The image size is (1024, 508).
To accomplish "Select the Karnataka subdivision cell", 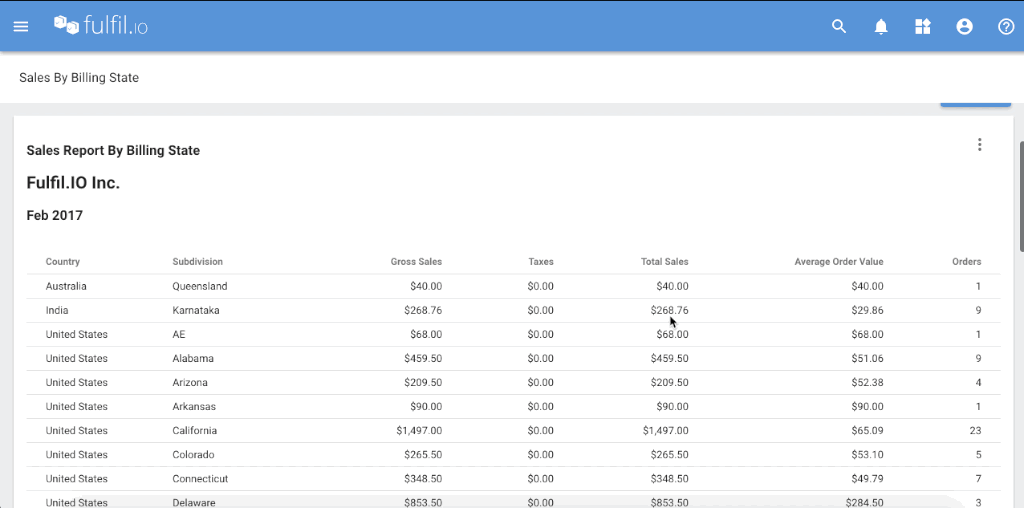I will coord(196,310).
